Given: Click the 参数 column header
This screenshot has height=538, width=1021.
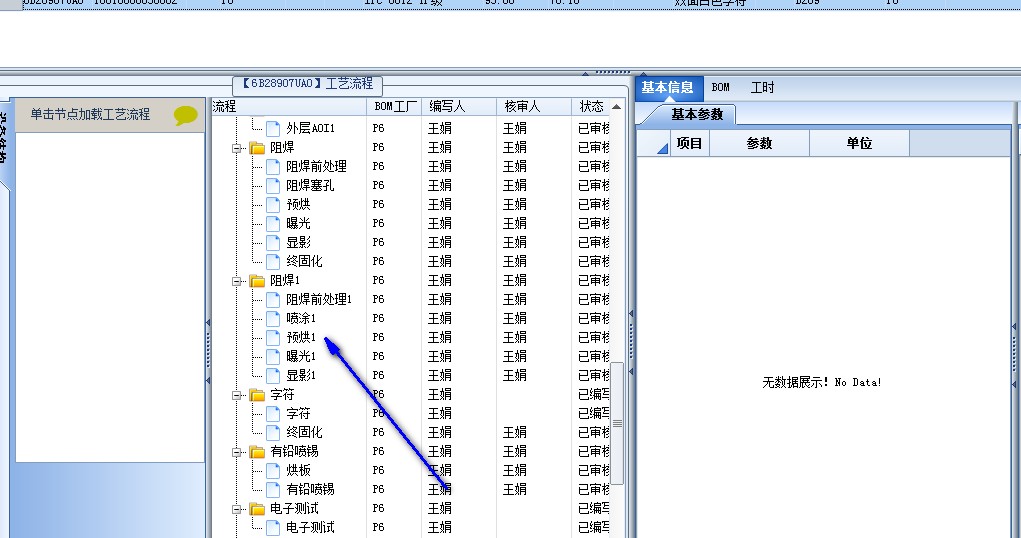Looking at the screenshot, I should click(x=759, y=143).
